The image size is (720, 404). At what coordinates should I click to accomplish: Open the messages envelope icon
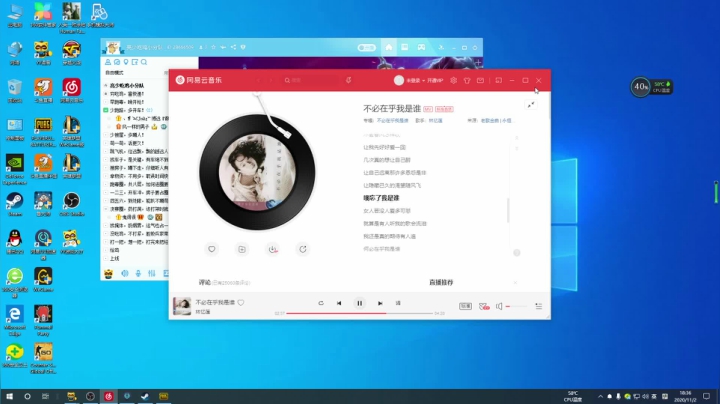click(x=480, y=80)
